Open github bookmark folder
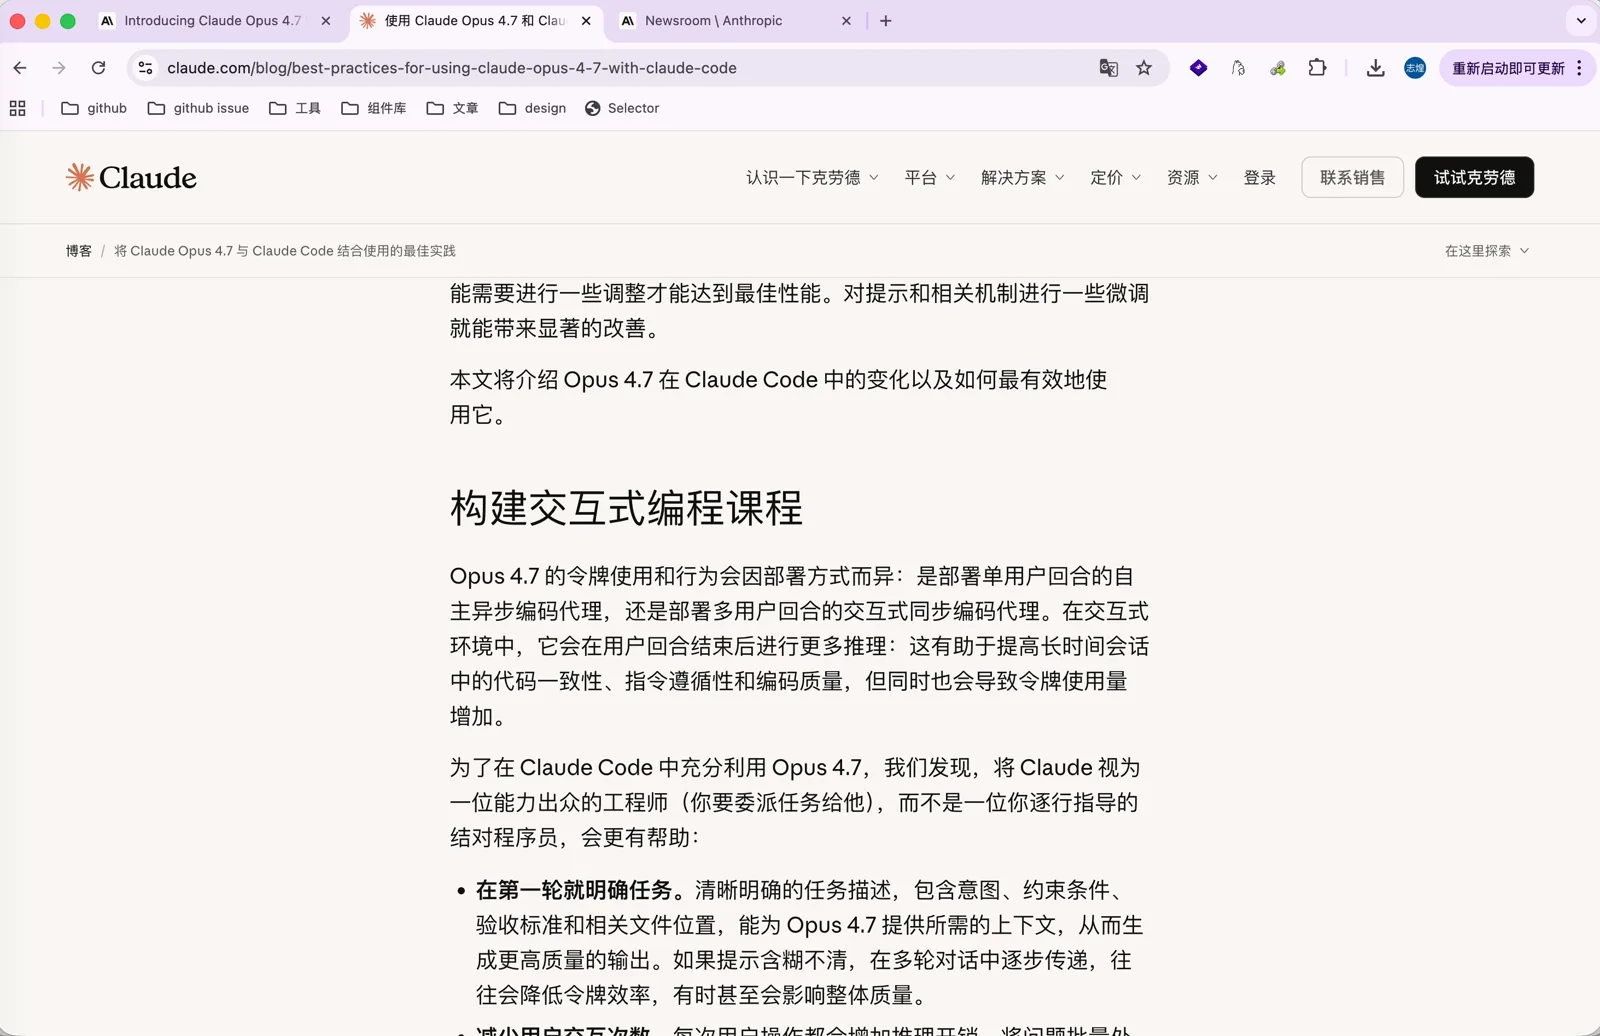1600x1036 pixels. 94,108
